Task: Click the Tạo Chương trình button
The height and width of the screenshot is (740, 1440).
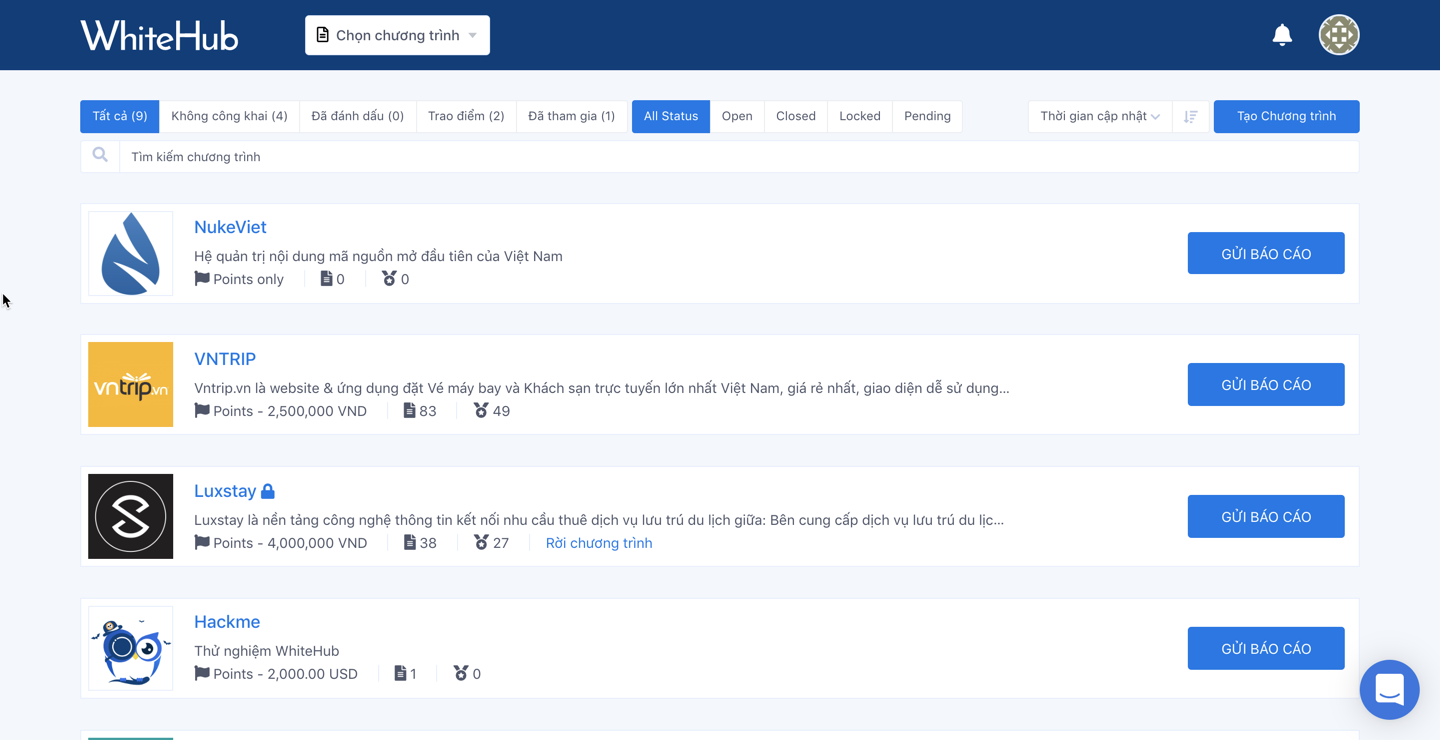Action: click(x=1286, y=116)
